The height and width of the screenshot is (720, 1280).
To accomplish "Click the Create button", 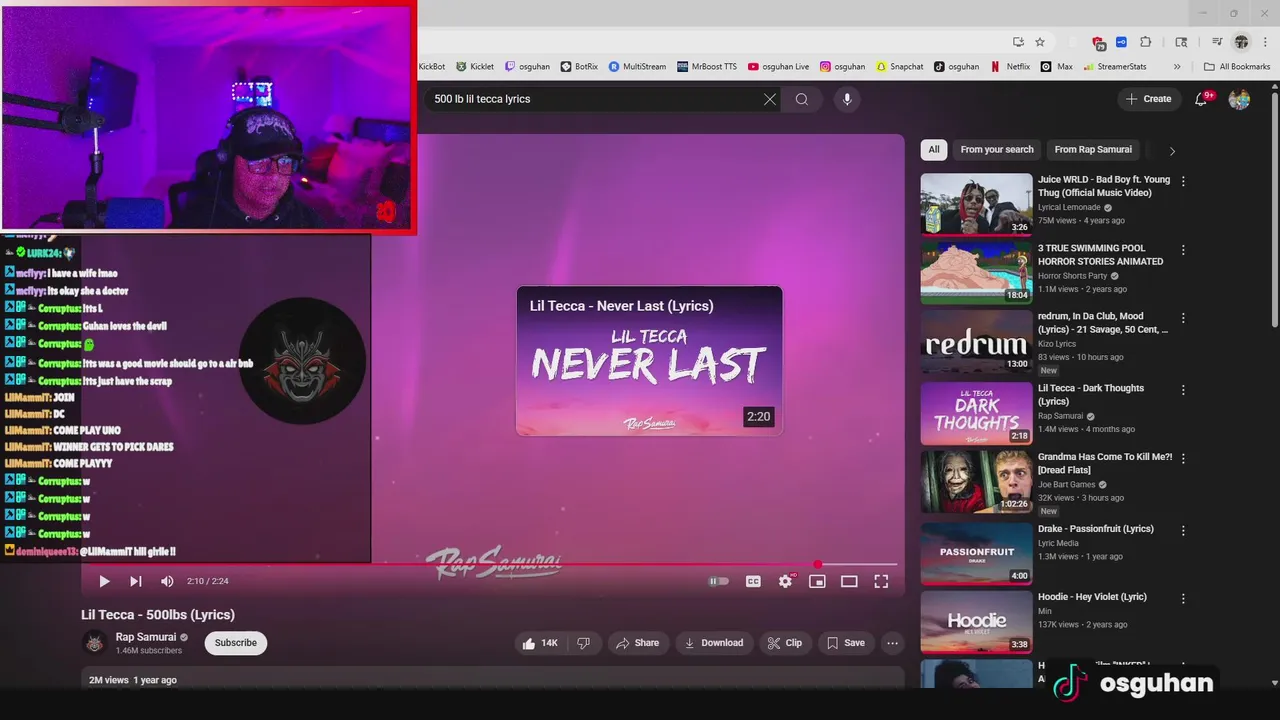I will click(1148, 99).
